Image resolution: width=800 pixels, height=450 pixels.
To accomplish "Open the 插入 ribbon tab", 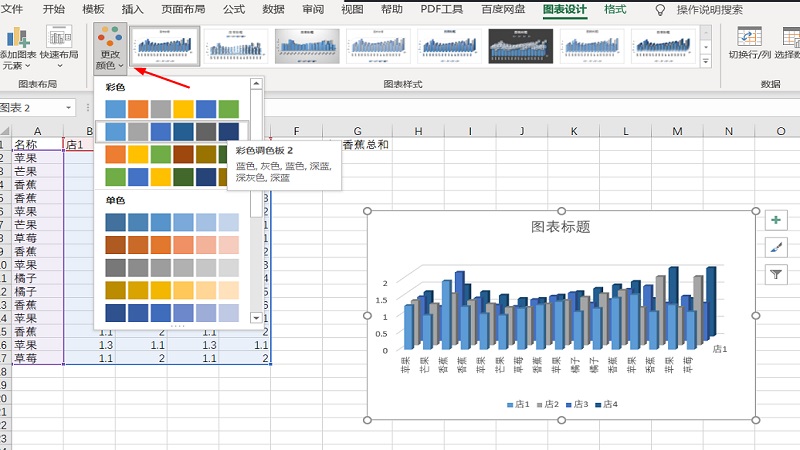I will coord(132,9).
